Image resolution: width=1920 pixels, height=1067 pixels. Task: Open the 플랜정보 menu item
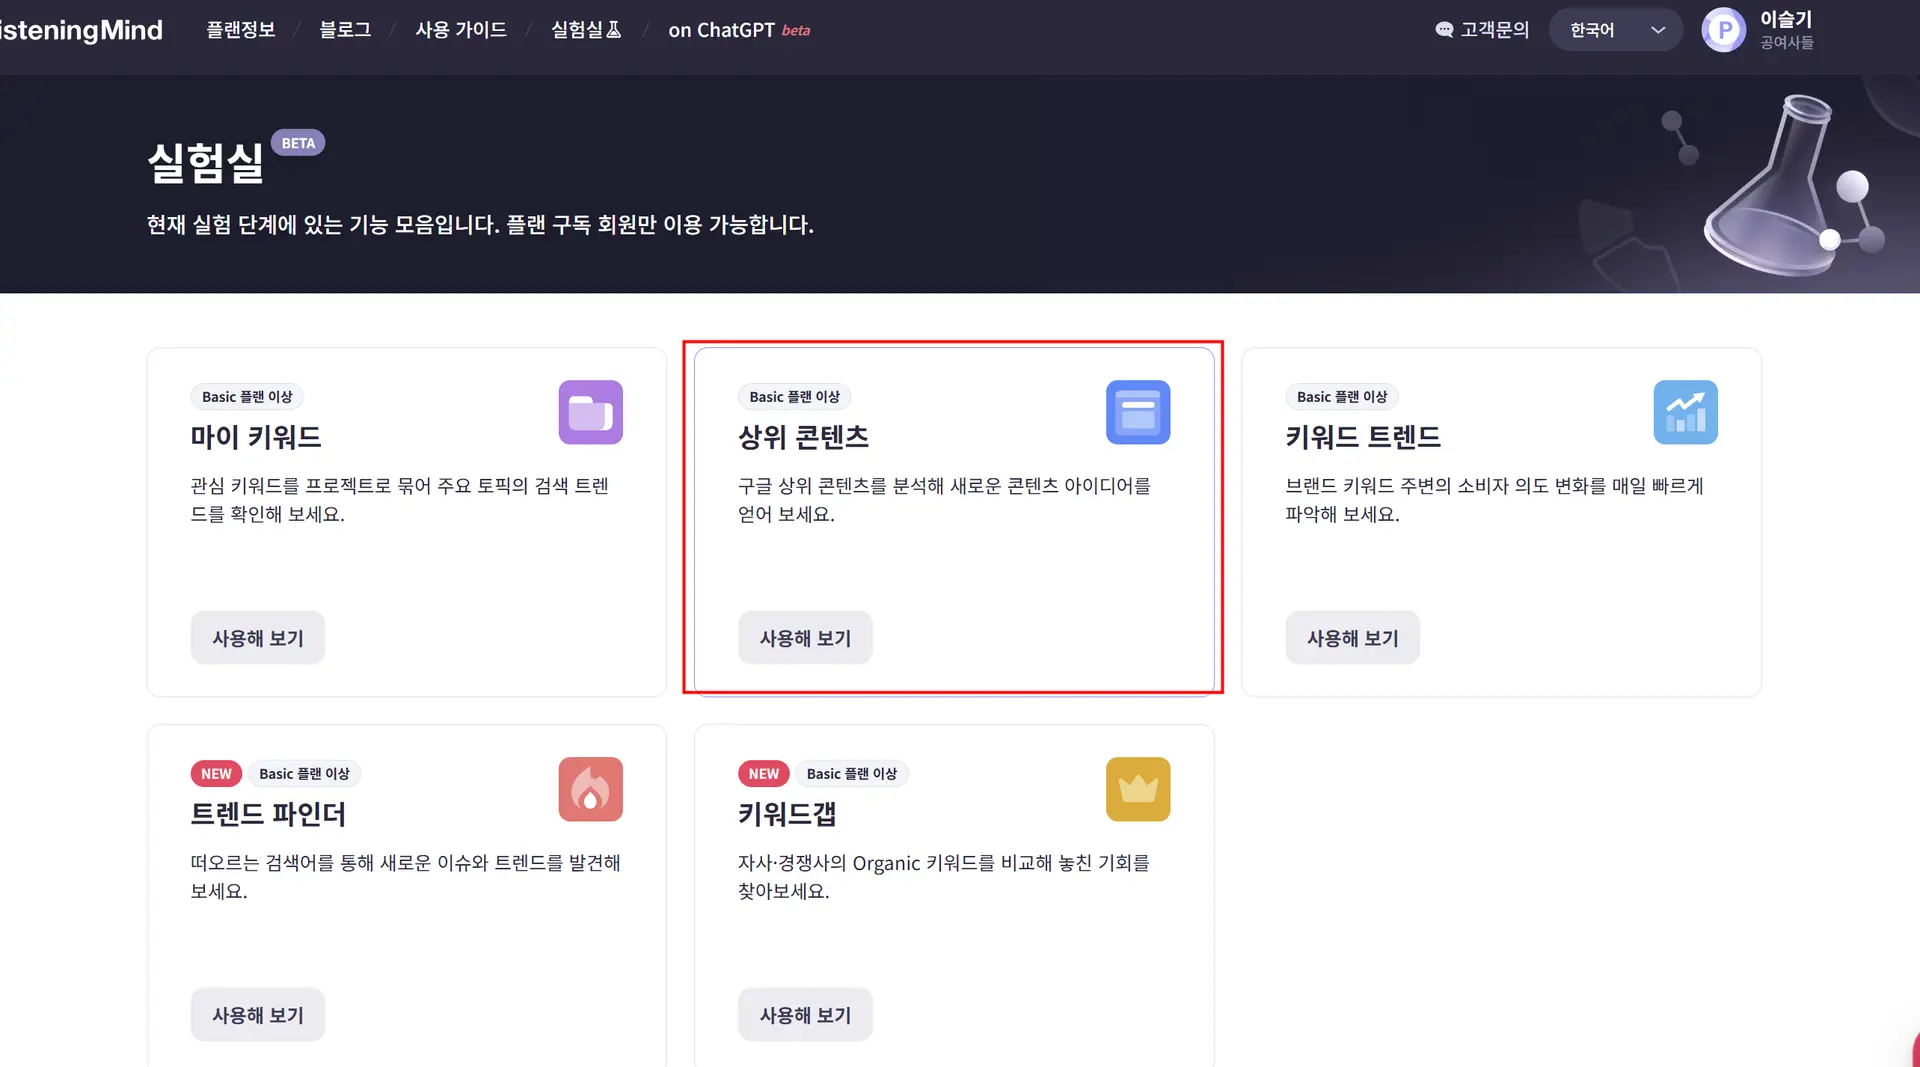pyautogui.click(x=240, y=30)
